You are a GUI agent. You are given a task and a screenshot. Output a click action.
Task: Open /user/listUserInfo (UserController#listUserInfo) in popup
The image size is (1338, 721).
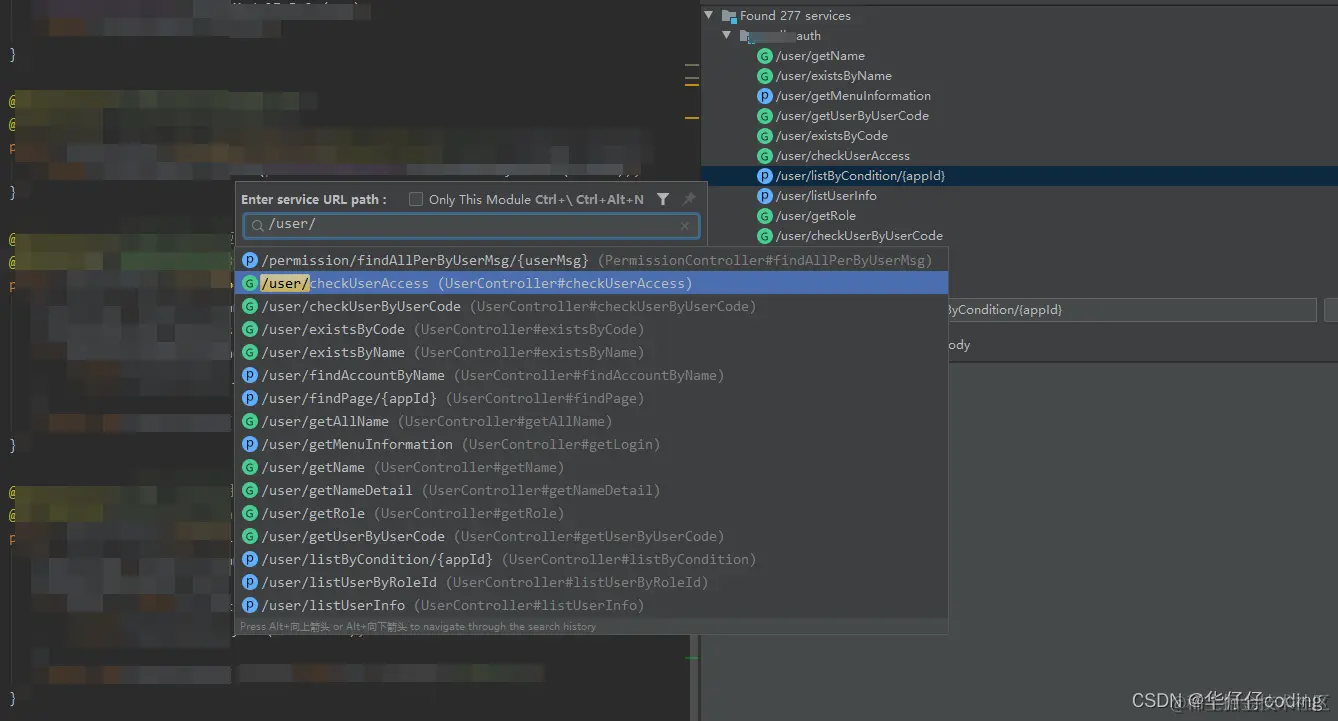click(591, 605)
